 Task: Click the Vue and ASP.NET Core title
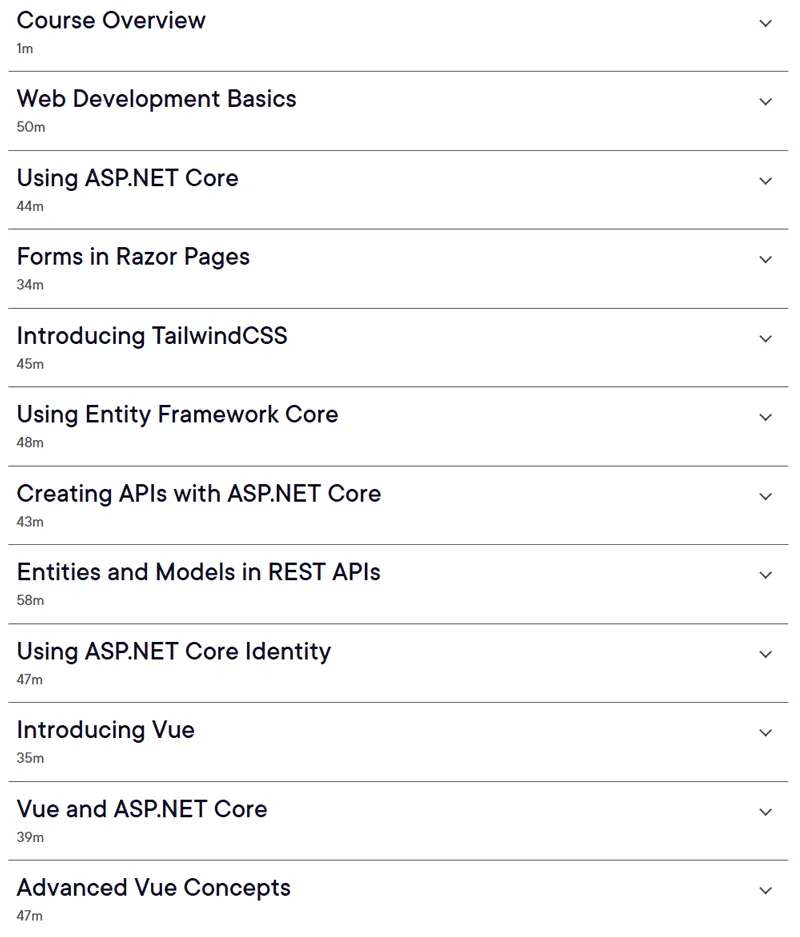tap(142, 809)
